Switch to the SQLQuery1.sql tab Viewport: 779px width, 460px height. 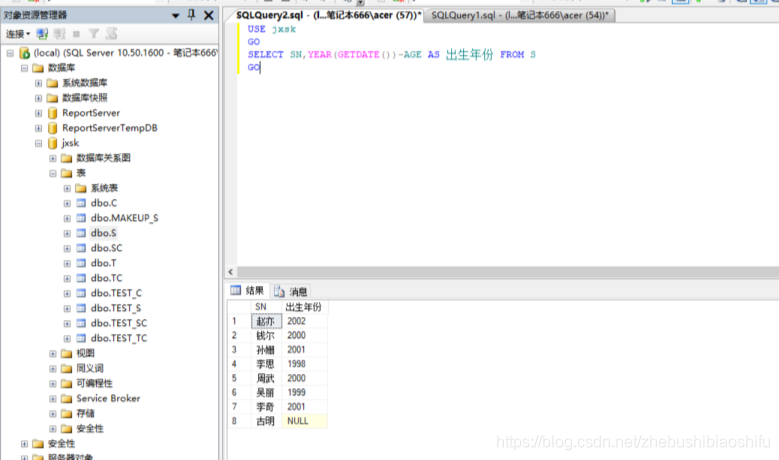click(519, 15)
